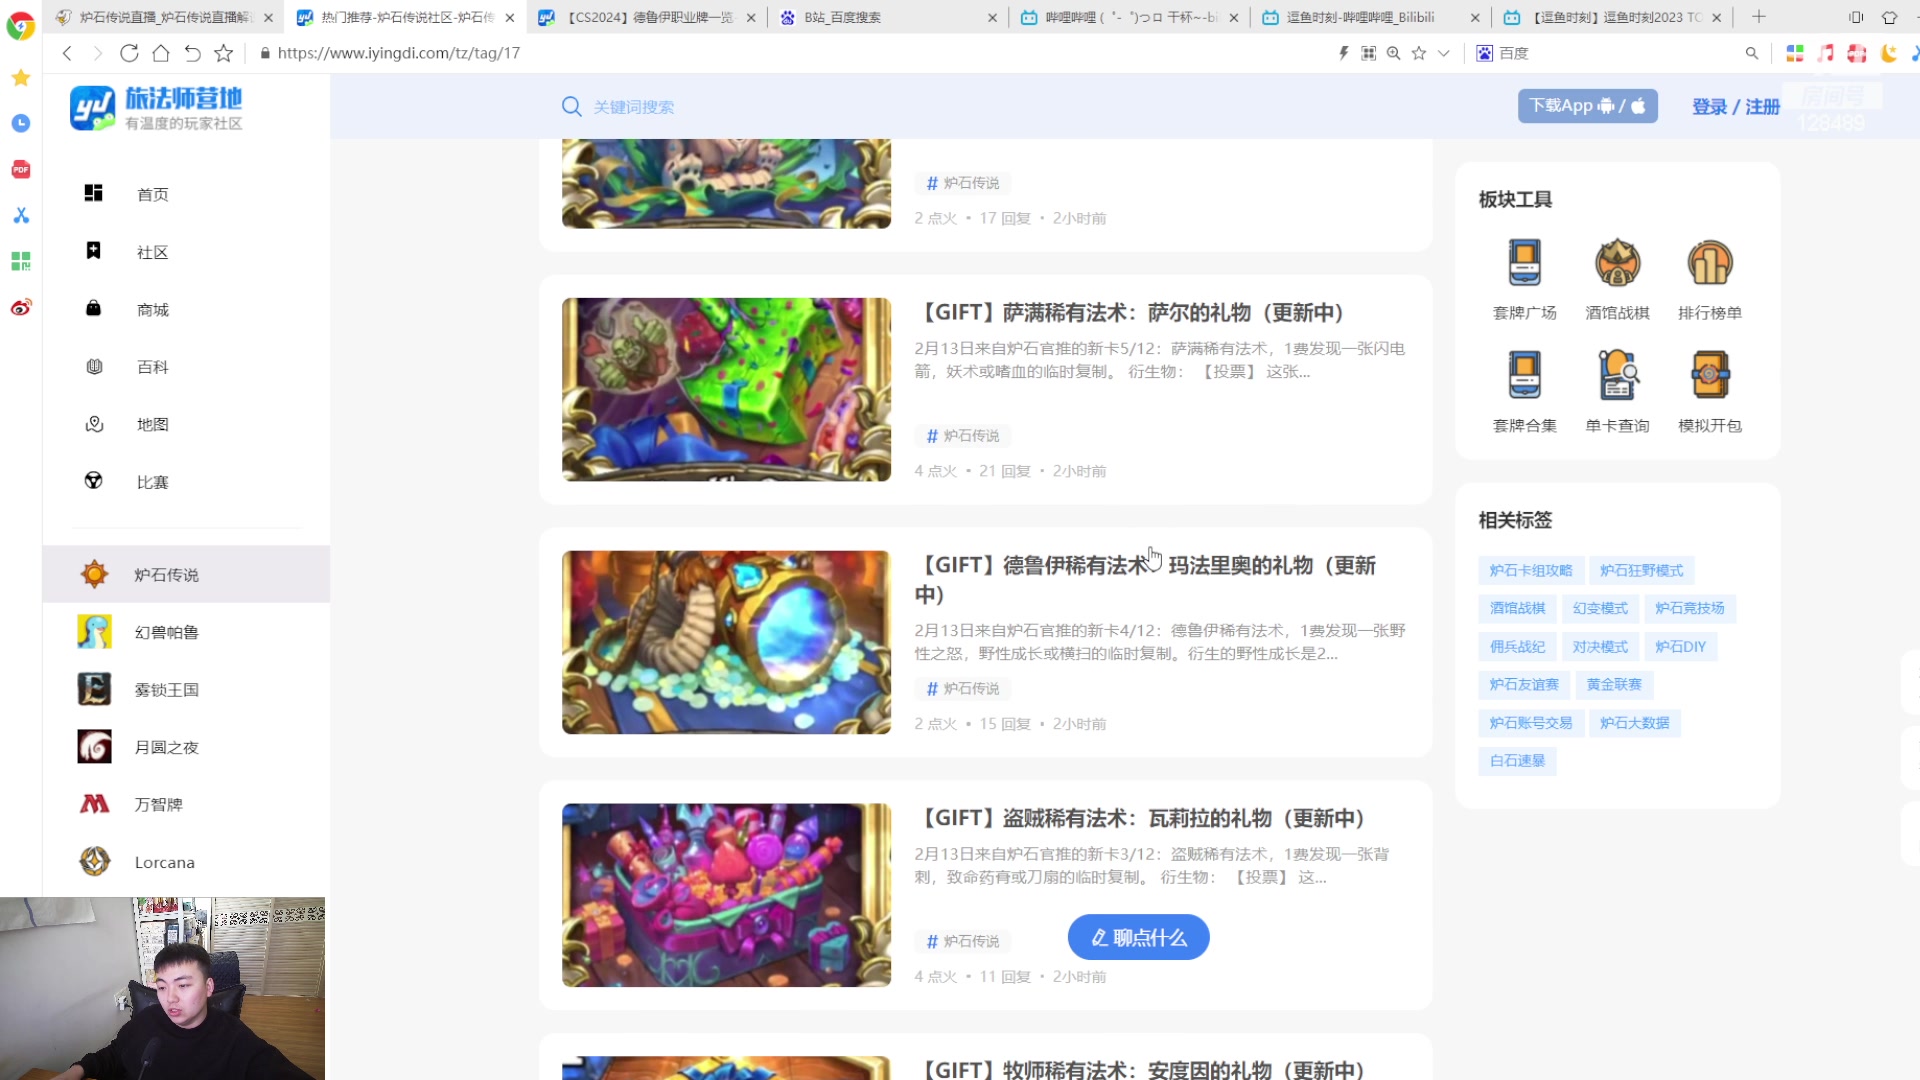Image resolution: width=1920 pixels, height=1080 pixels.
Task: Click the browser reload icon
Action: [129, 53]
